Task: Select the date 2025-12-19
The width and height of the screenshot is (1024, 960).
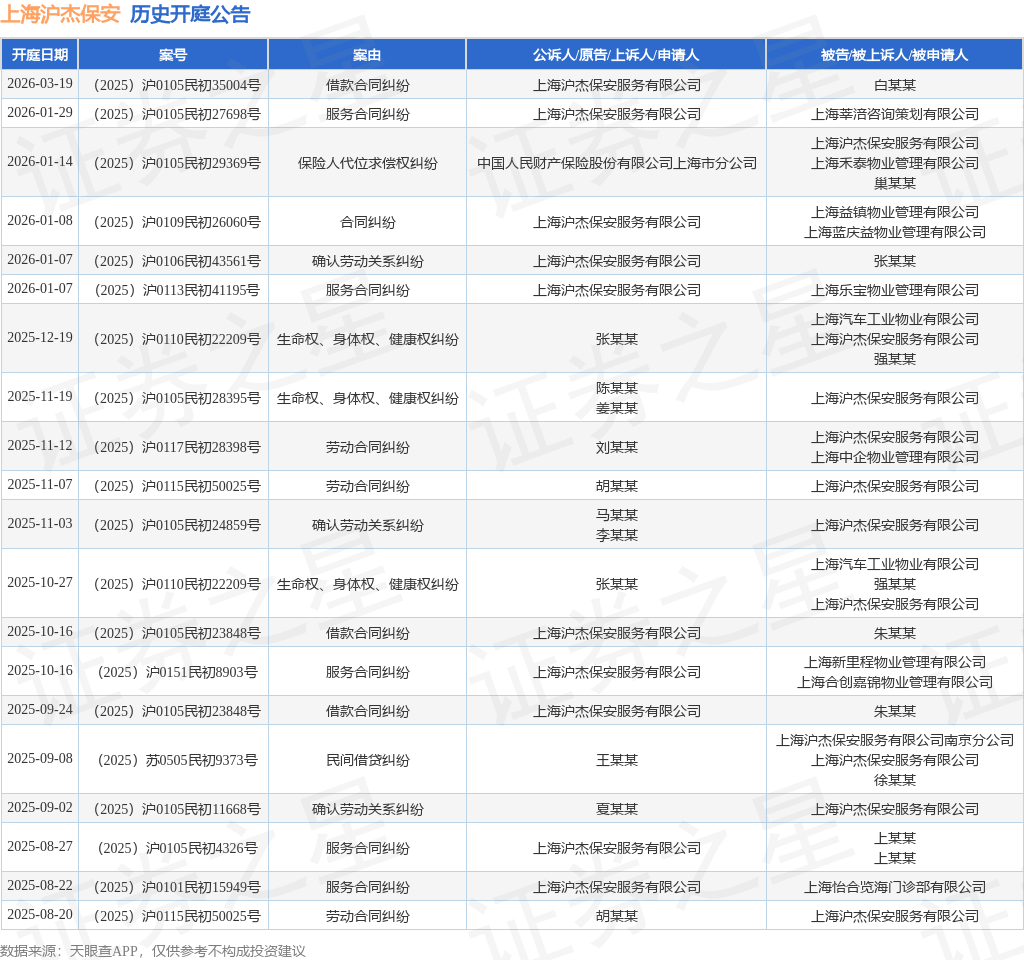Action: pyautogui.click(x=40, y=338)
